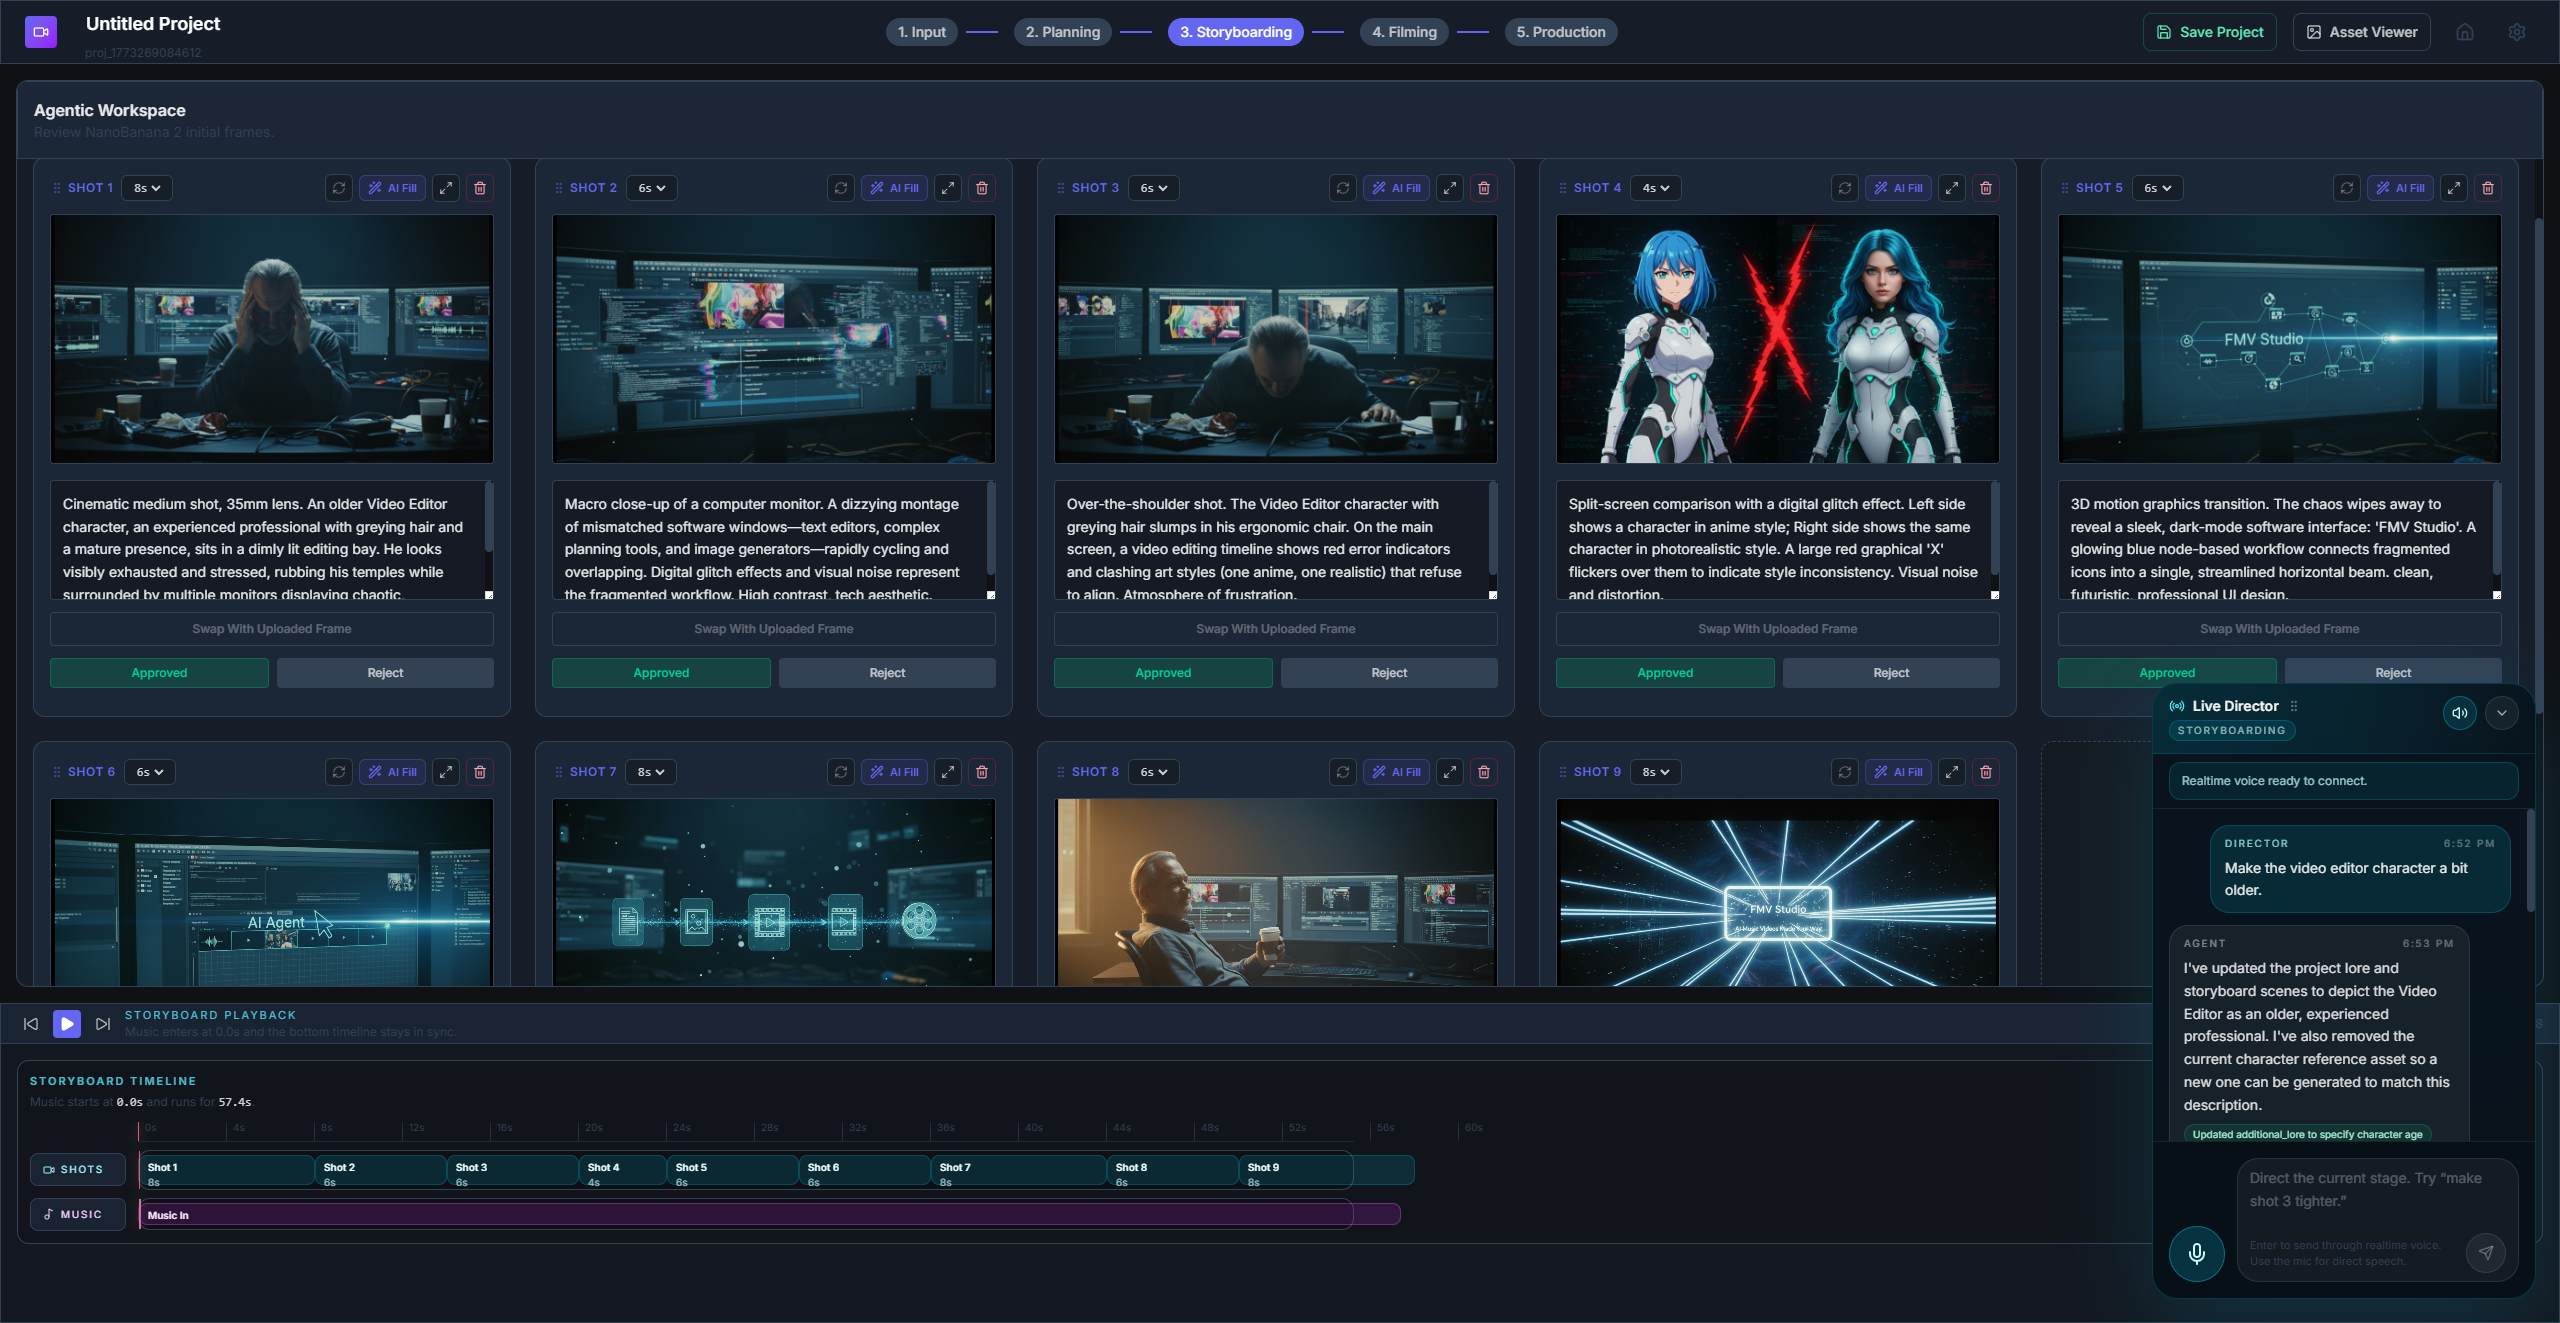Open Shot 4 duration dropdown 4s
The width and height of the screenshot is (2560, 1323).
click(x=1655, y=188)
